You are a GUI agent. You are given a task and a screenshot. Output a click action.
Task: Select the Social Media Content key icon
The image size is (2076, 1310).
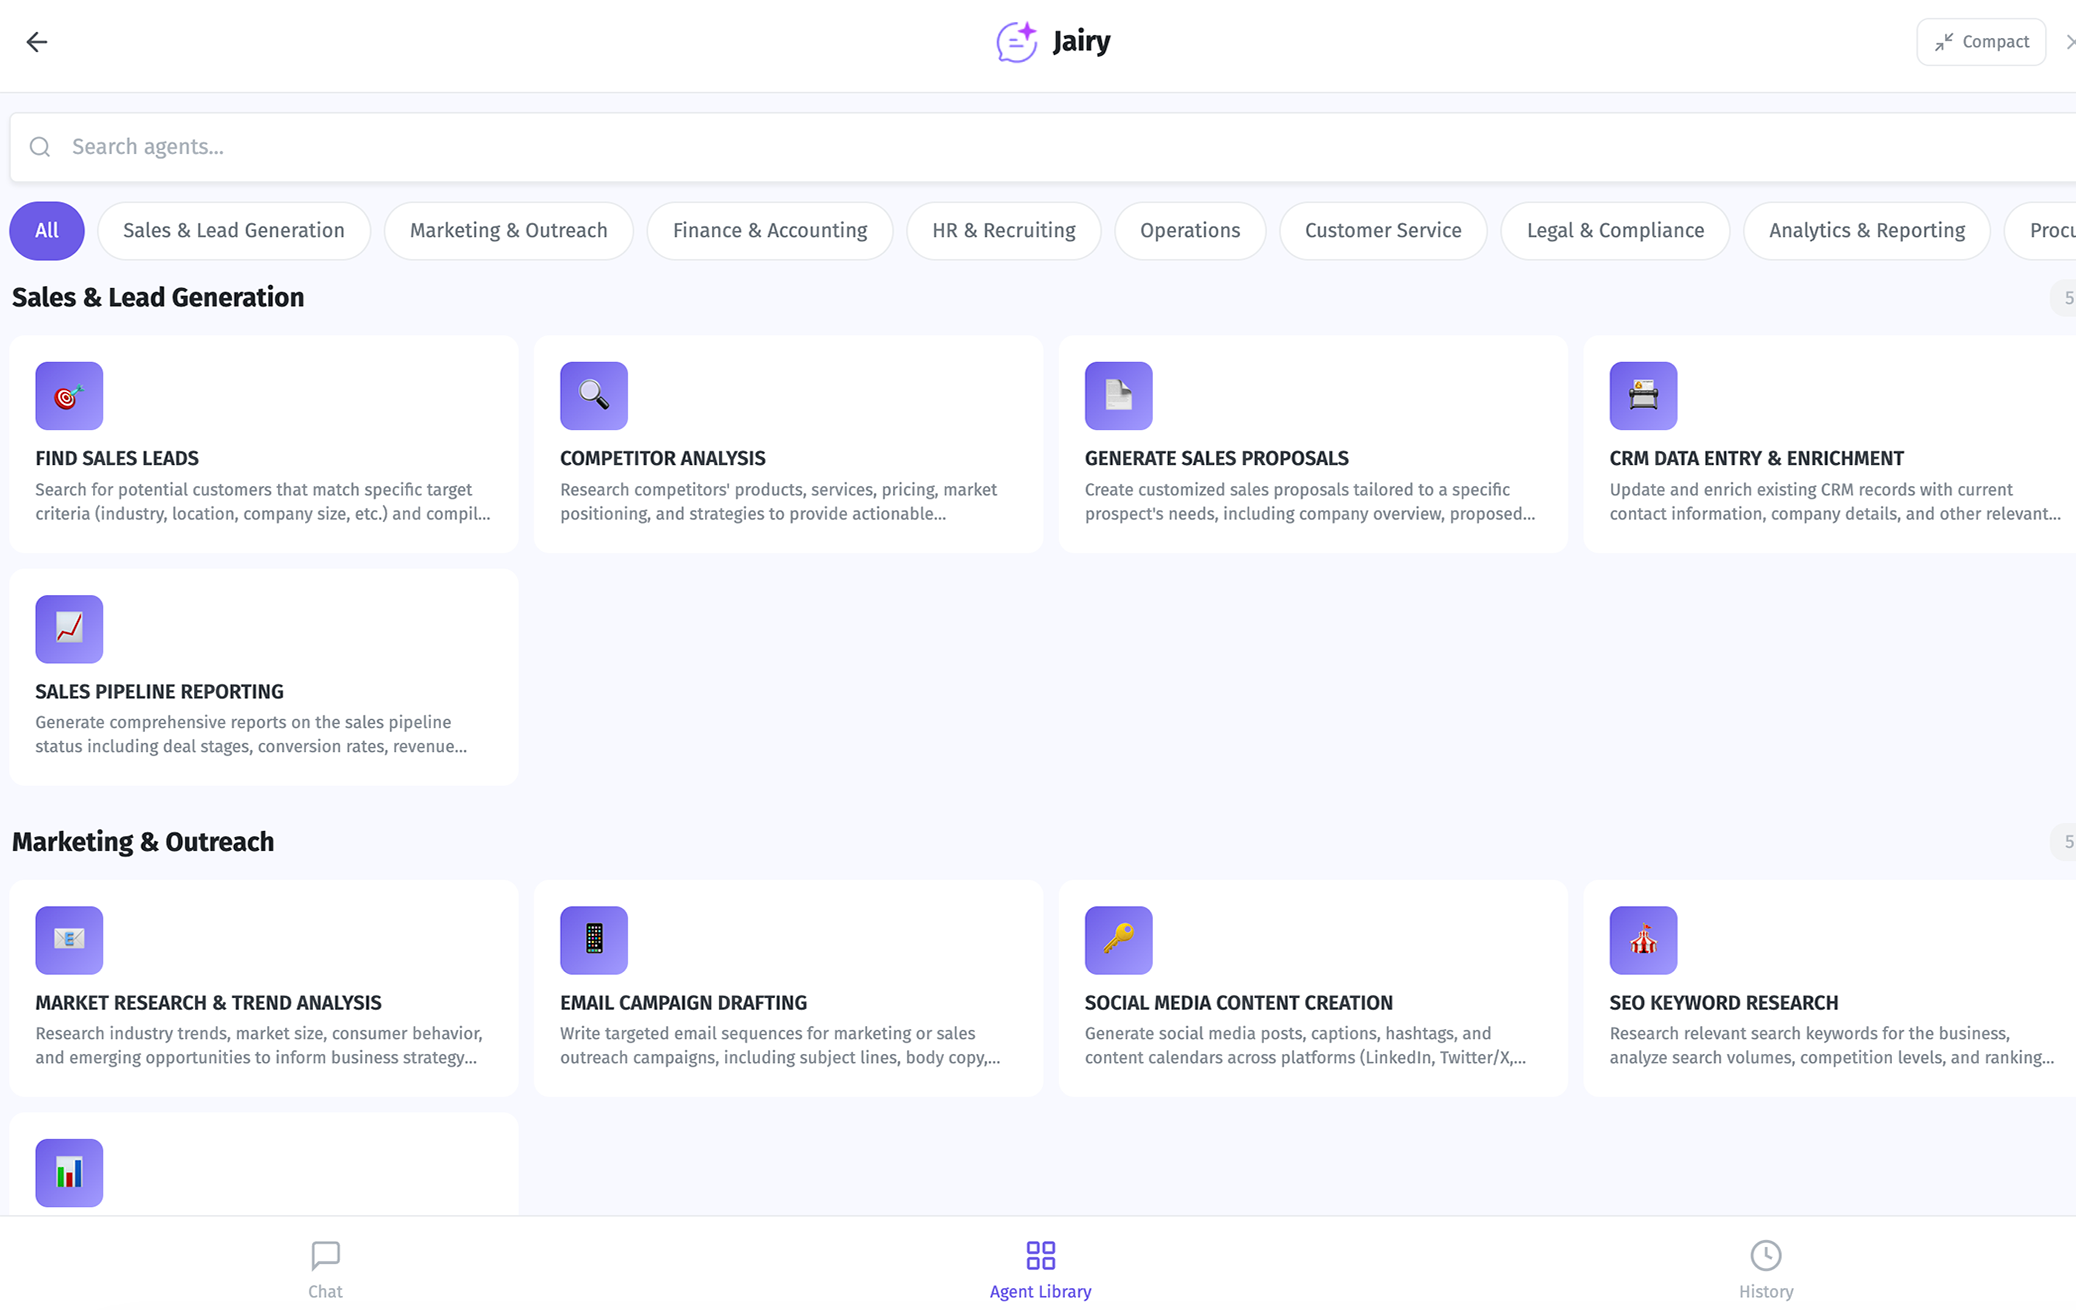click(1118, 940)
